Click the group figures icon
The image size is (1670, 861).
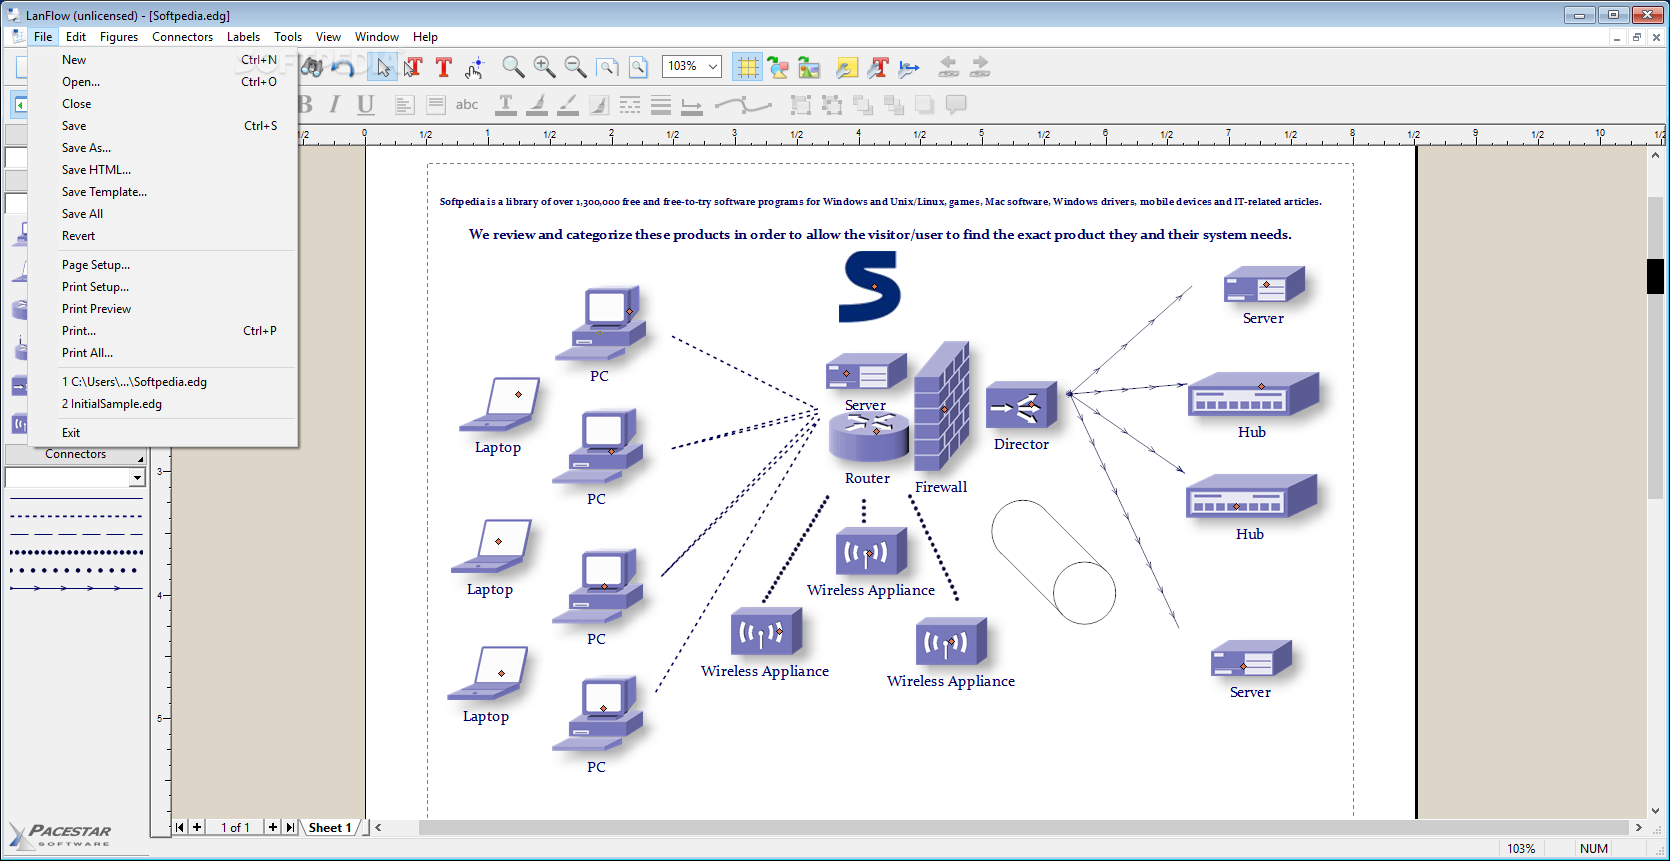[800, 104]
